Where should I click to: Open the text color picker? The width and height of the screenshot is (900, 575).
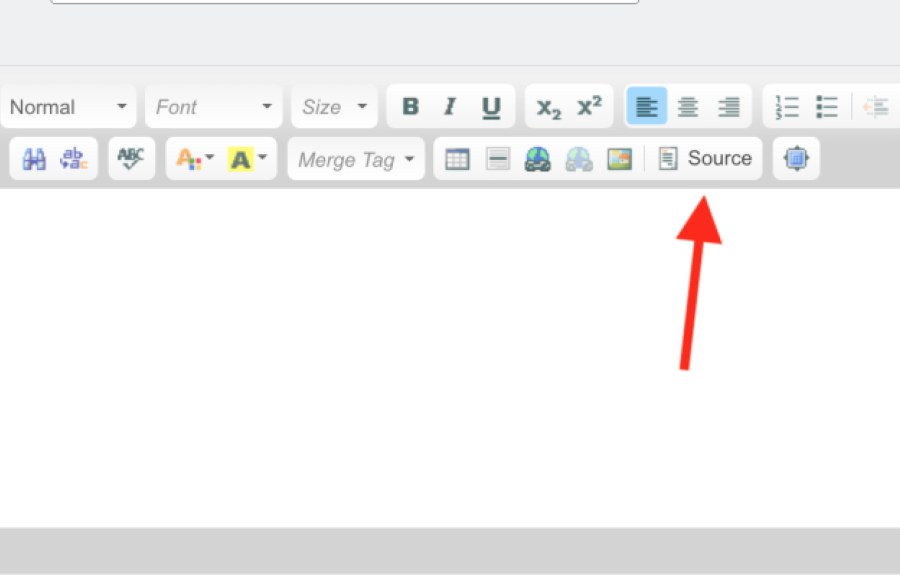(x=195, y=159)
